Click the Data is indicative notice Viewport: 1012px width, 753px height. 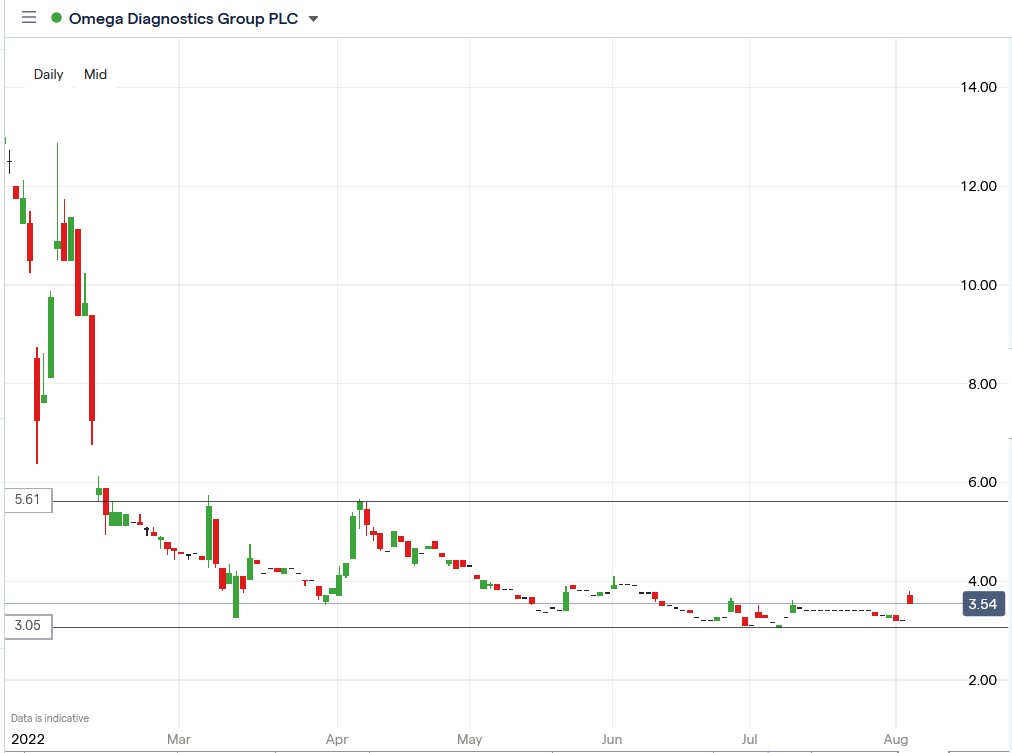tap(50, 718)
